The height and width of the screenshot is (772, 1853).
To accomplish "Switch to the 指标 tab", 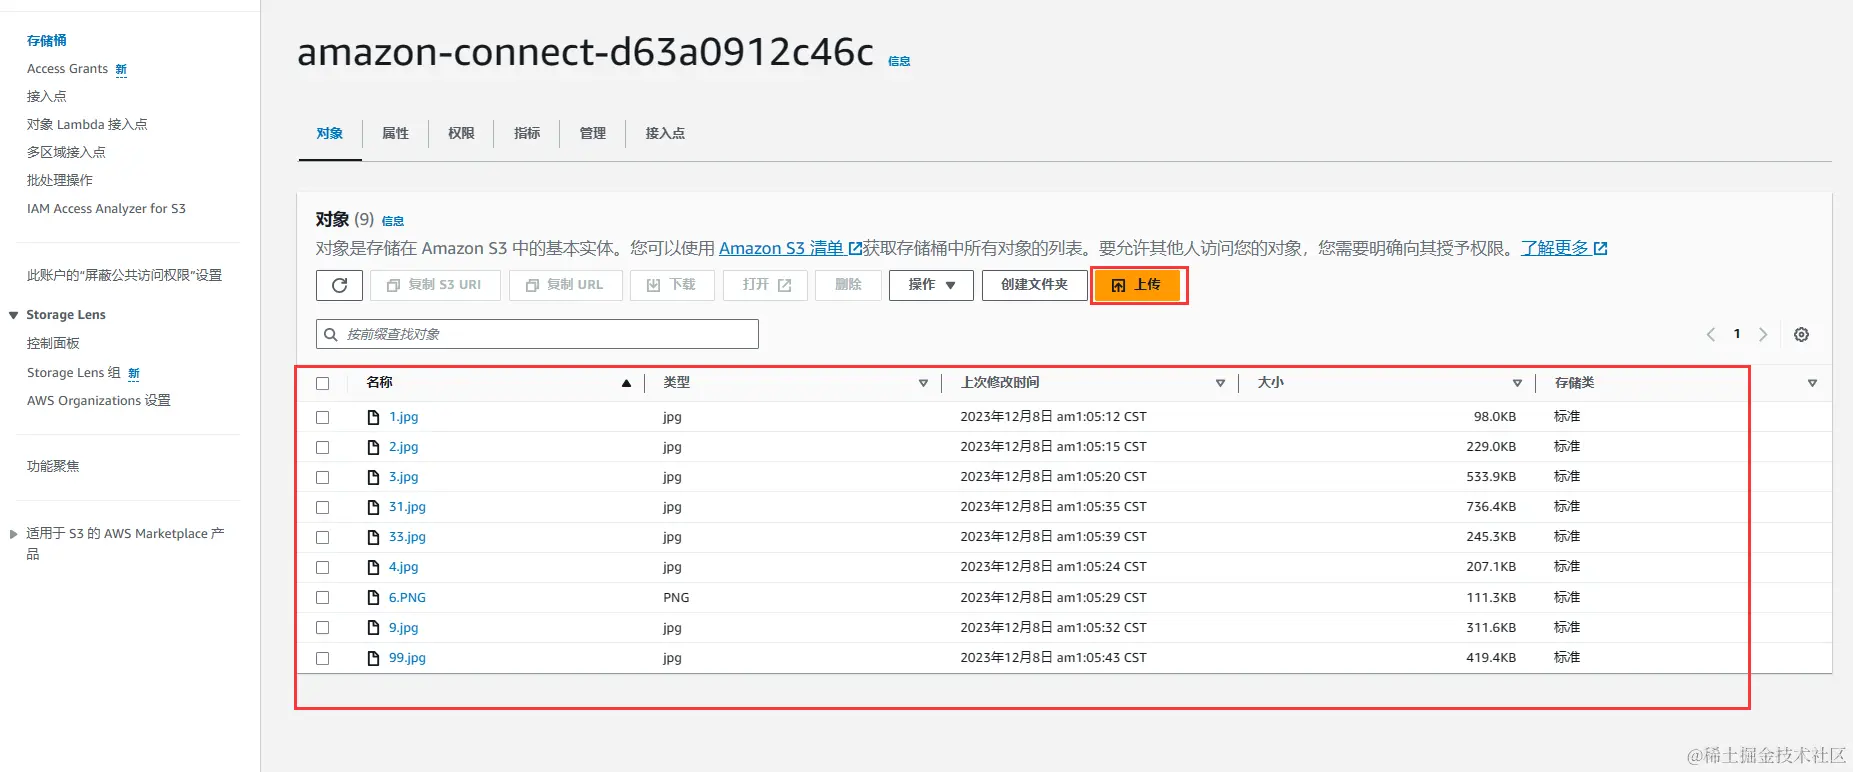I will pos(527,133).
